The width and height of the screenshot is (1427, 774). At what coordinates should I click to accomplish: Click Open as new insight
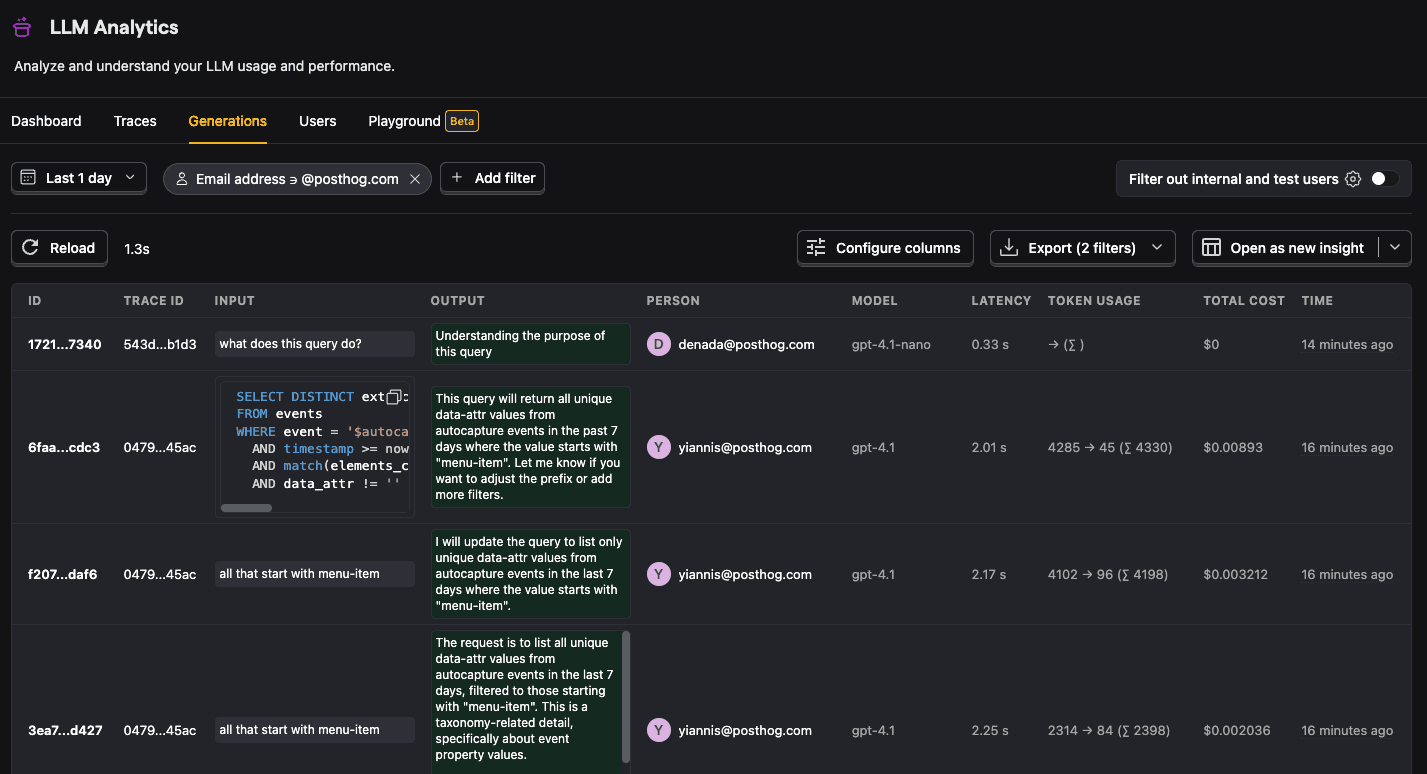point(1285,248)
